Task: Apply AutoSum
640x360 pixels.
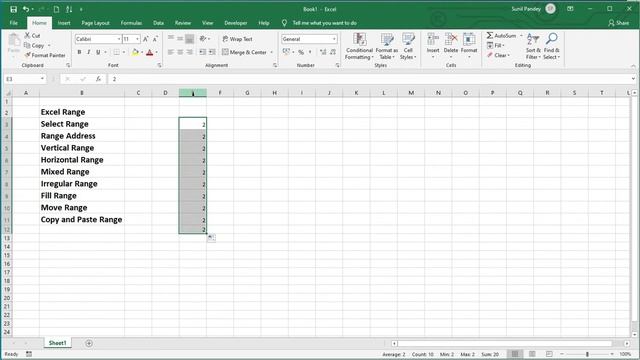Action: pos(501,36)
